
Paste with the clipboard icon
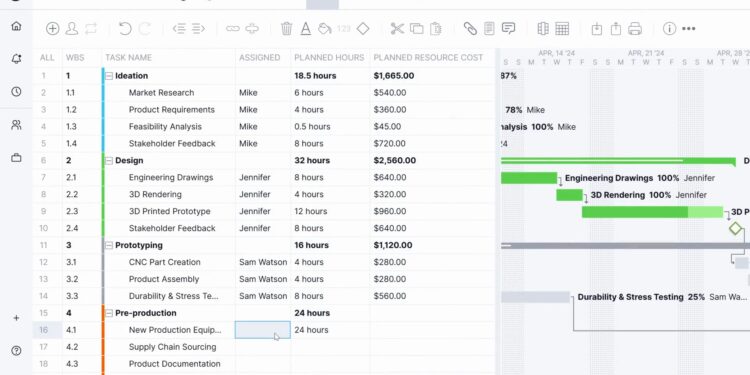[x=436, y=29]
